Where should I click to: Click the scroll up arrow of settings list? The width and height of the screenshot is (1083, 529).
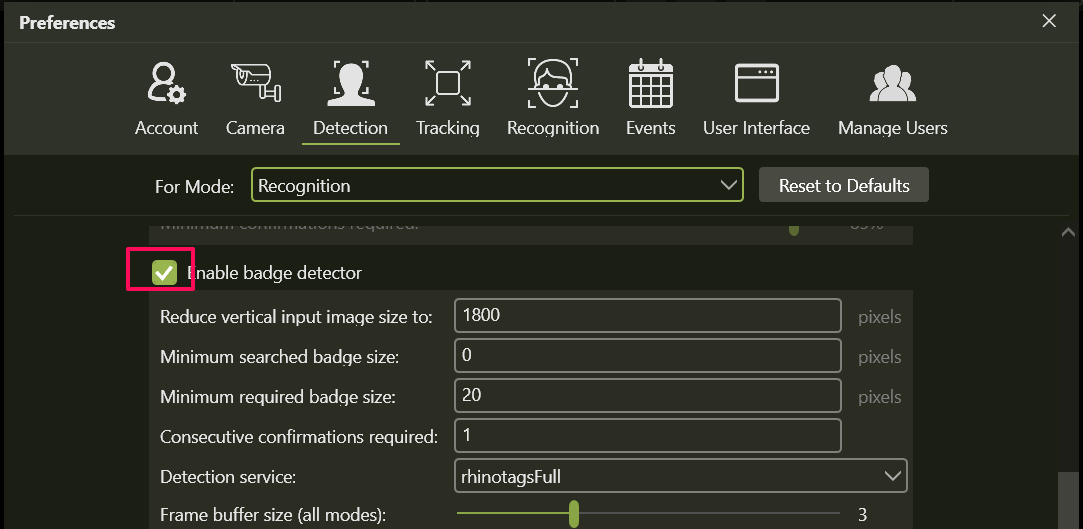pos(1066,232)
